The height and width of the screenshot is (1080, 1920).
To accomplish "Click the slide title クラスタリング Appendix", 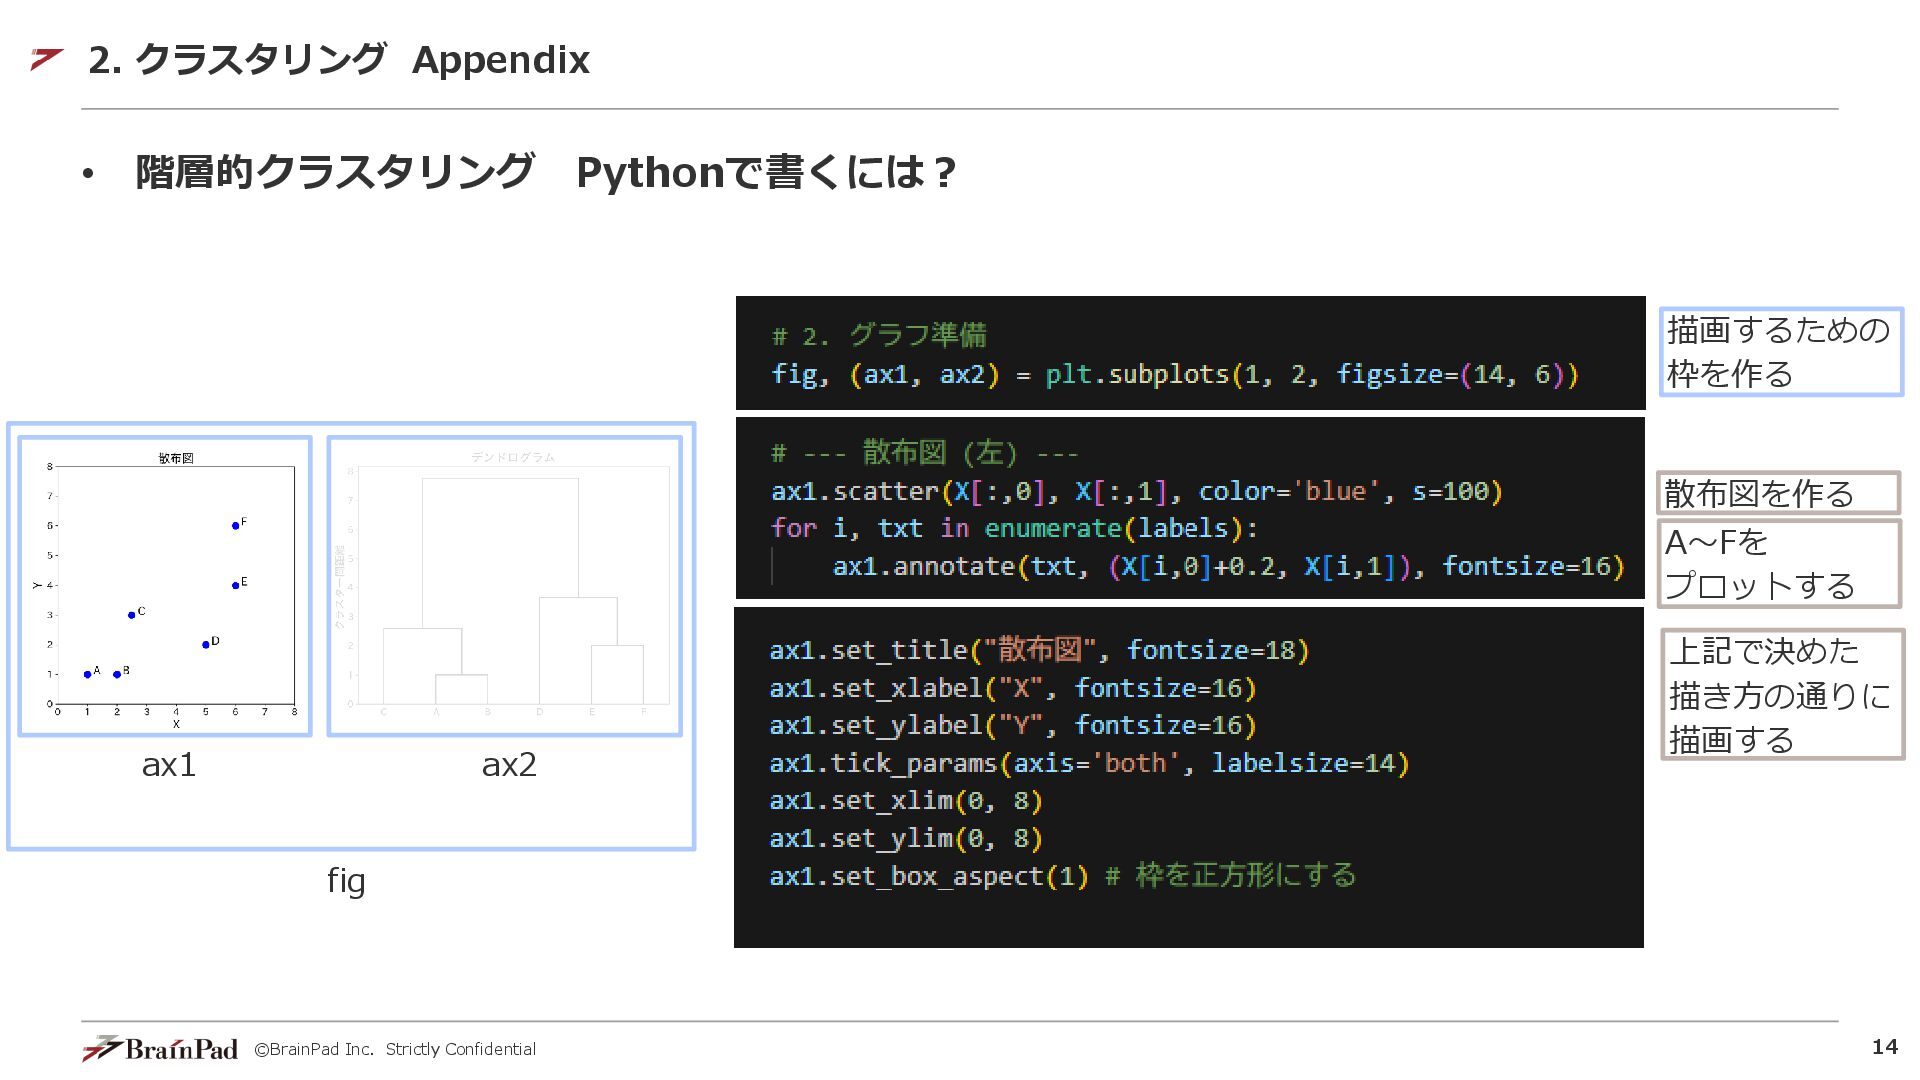I will point(339,60).
